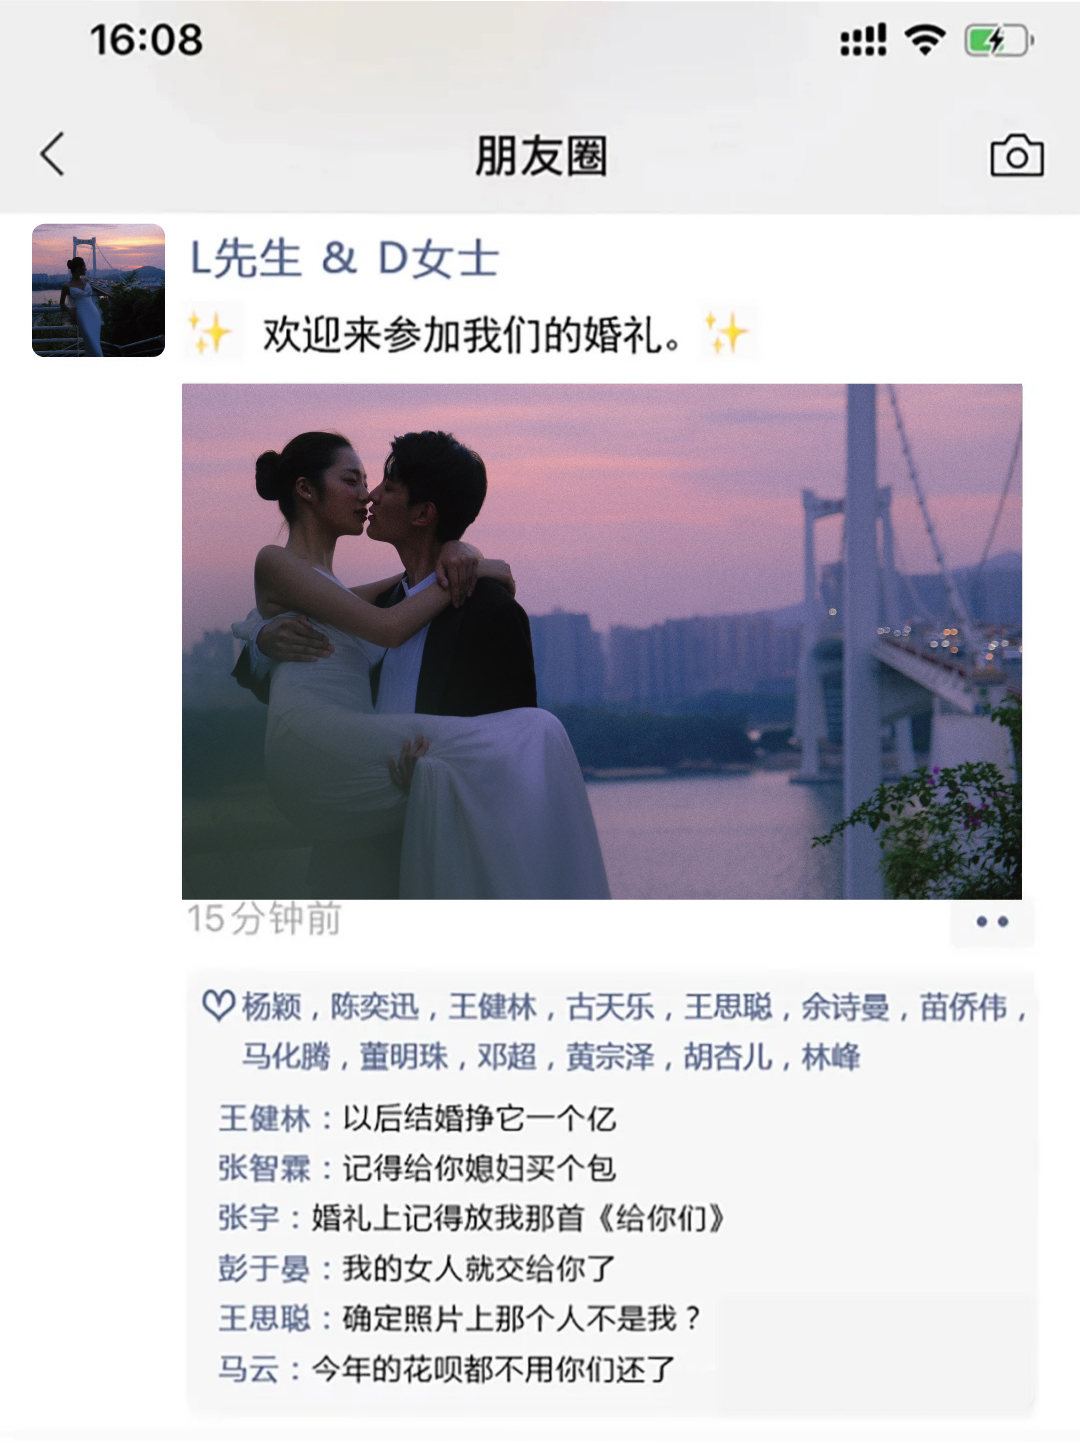Open liker 杨颖's profile

click(x=271, y=1007)
